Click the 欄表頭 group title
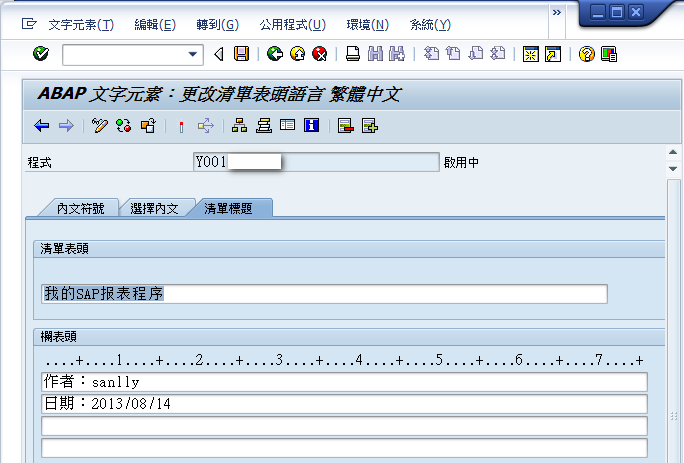 pyautogui.click(x=58, y=336)
